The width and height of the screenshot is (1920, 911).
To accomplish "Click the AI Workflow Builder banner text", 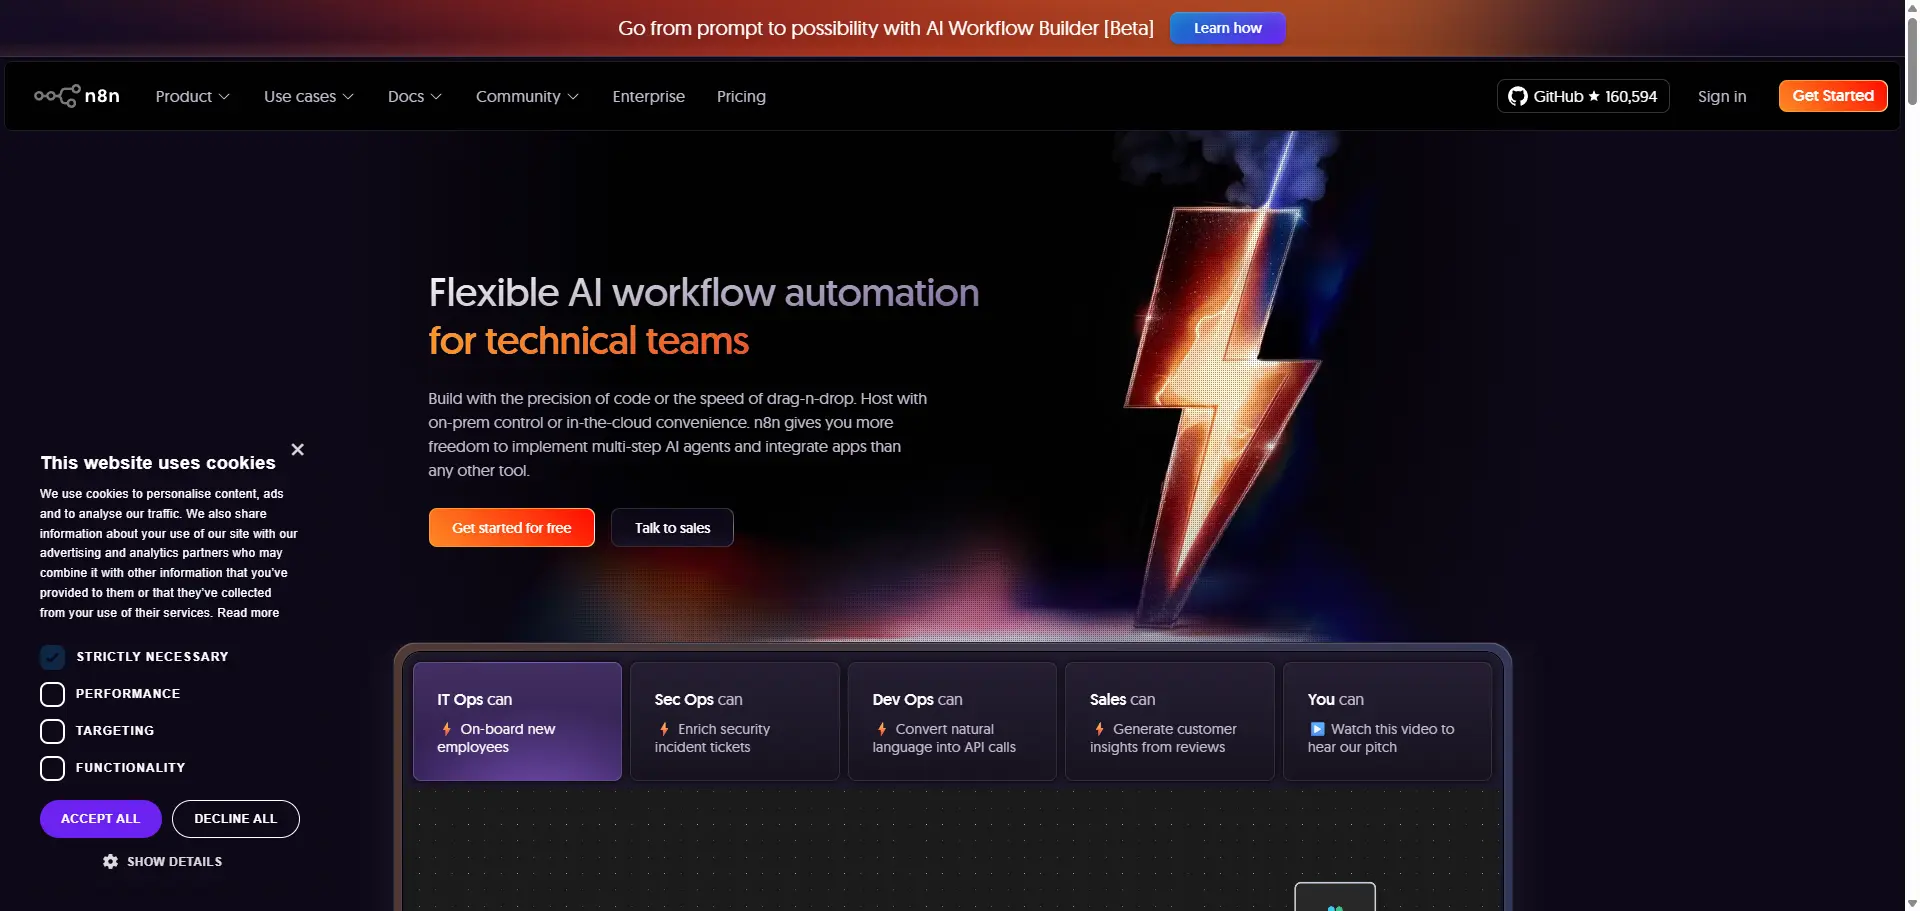I will tap(886, 28).
